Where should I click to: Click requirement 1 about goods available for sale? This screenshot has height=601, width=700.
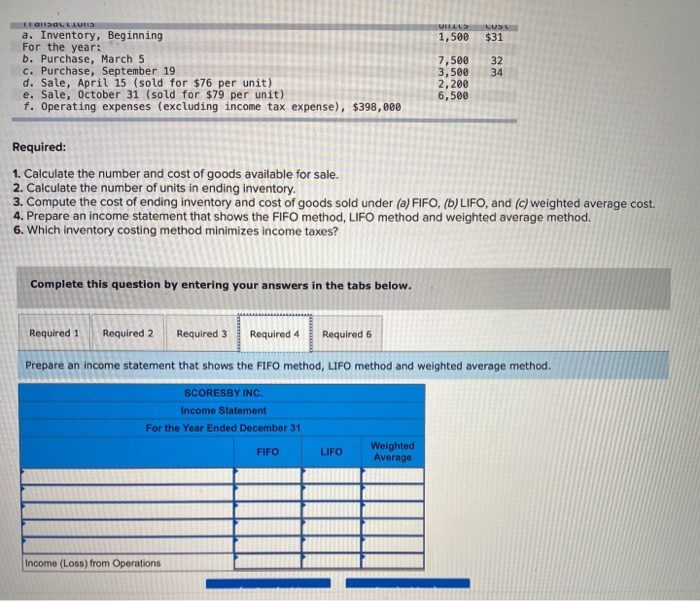176,174
